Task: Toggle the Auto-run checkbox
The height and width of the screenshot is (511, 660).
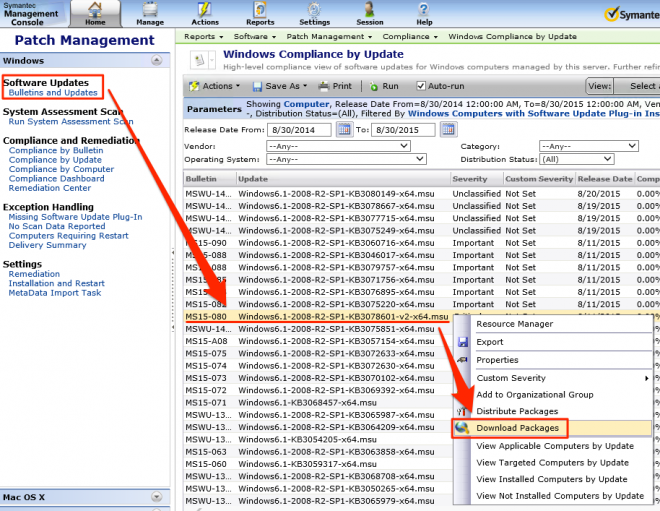Action: tap(420, 86)
